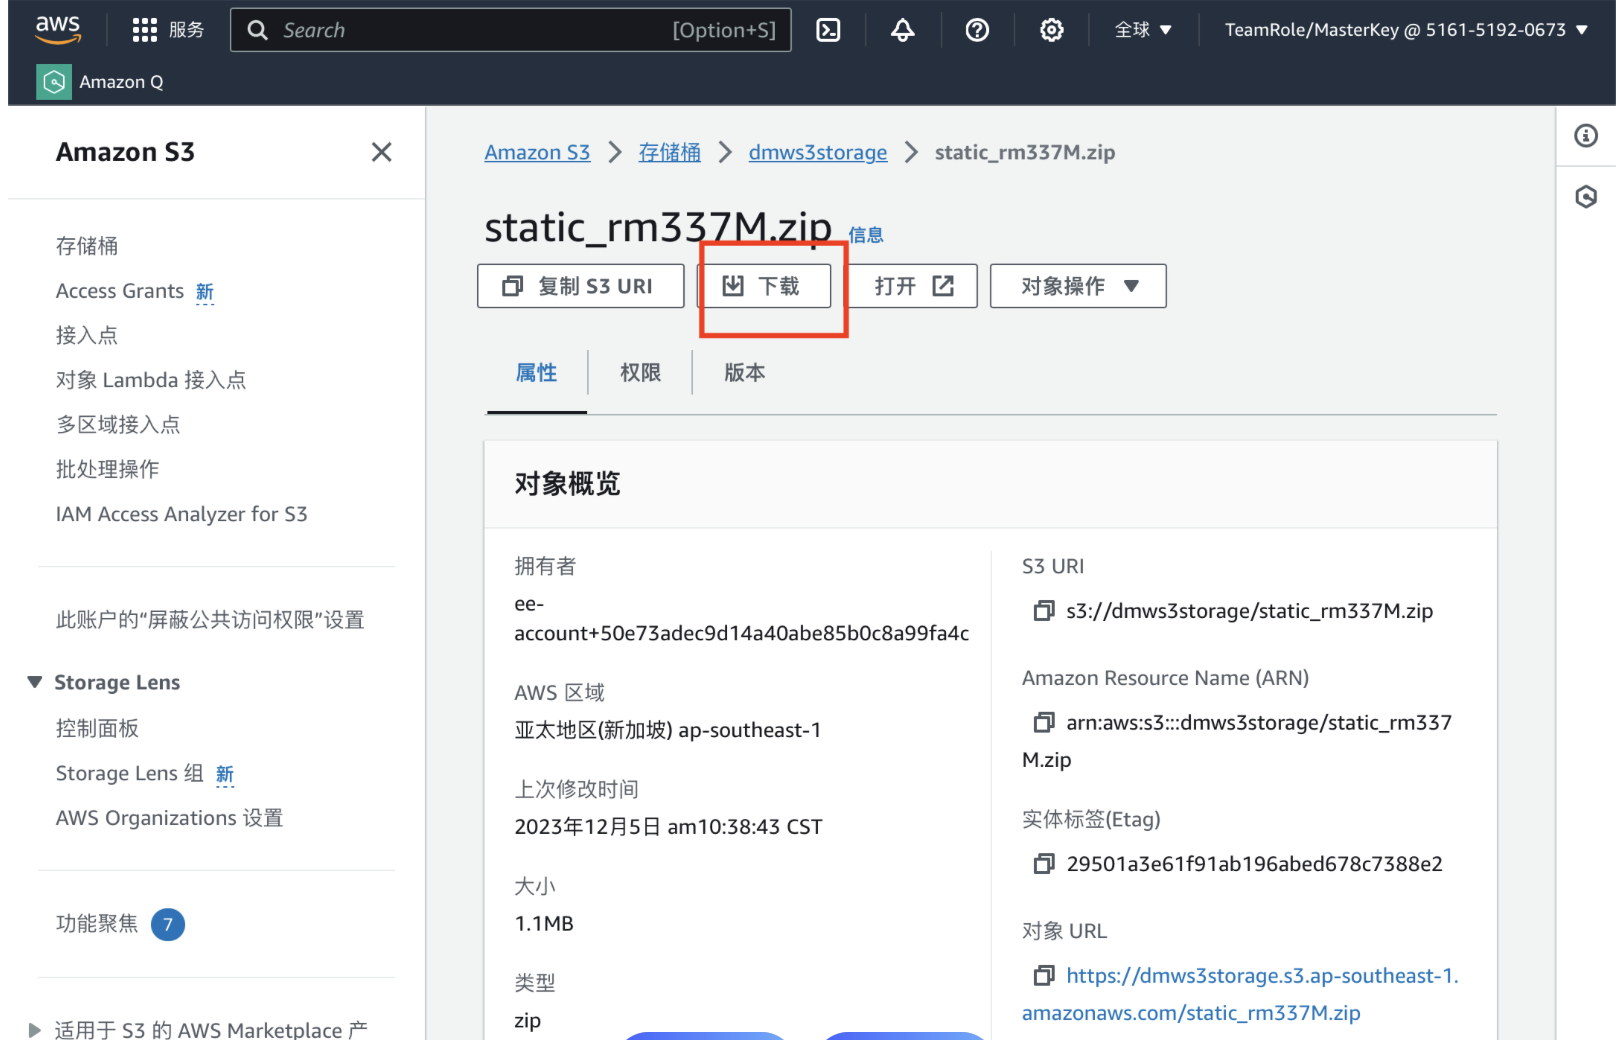
Task: Click the Amazon Q label text
Action: point(121,82)
